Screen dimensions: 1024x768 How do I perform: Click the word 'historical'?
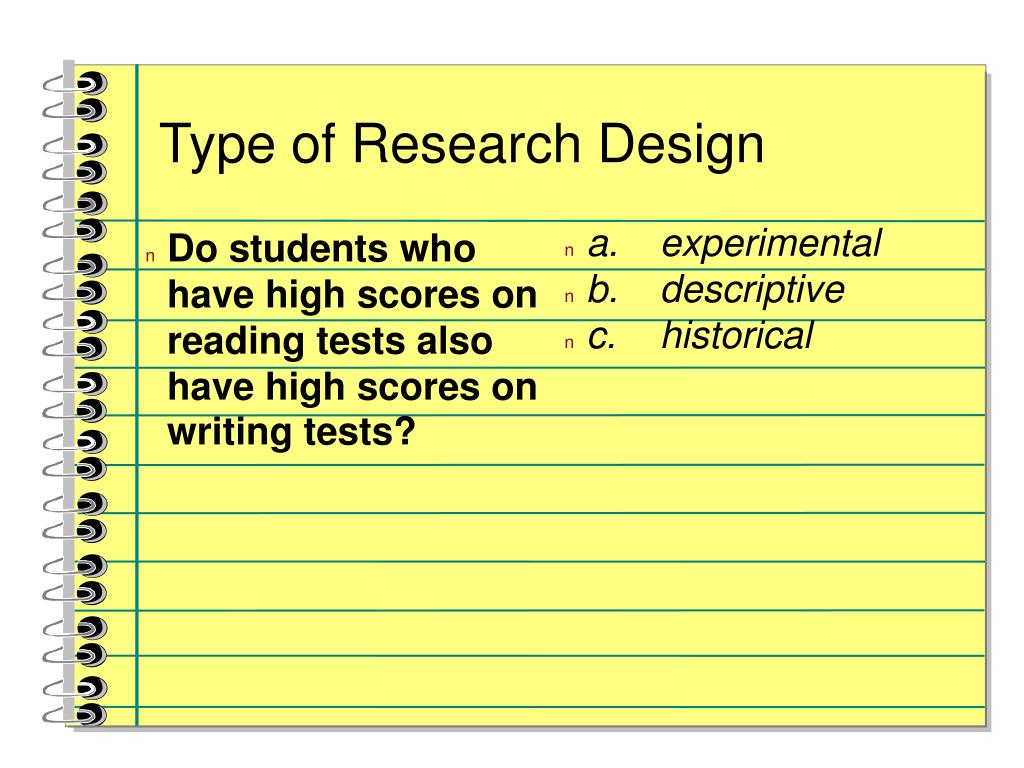737,336
